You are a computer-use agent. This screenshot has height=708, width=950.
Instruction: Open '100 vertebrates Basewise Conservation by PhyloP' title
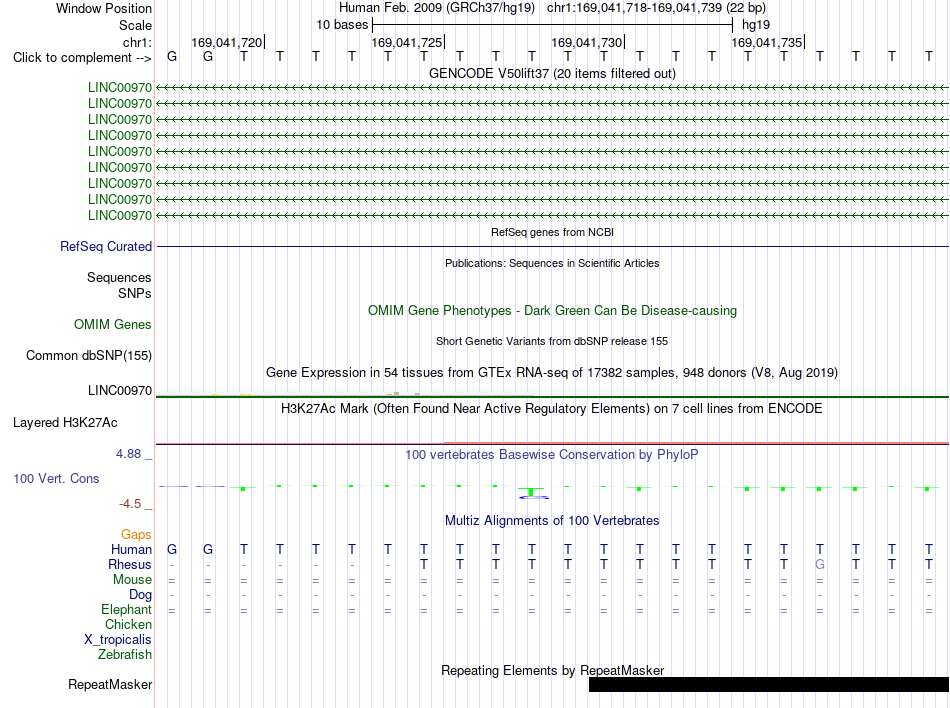pyautogui.click(x=552, y=454)
